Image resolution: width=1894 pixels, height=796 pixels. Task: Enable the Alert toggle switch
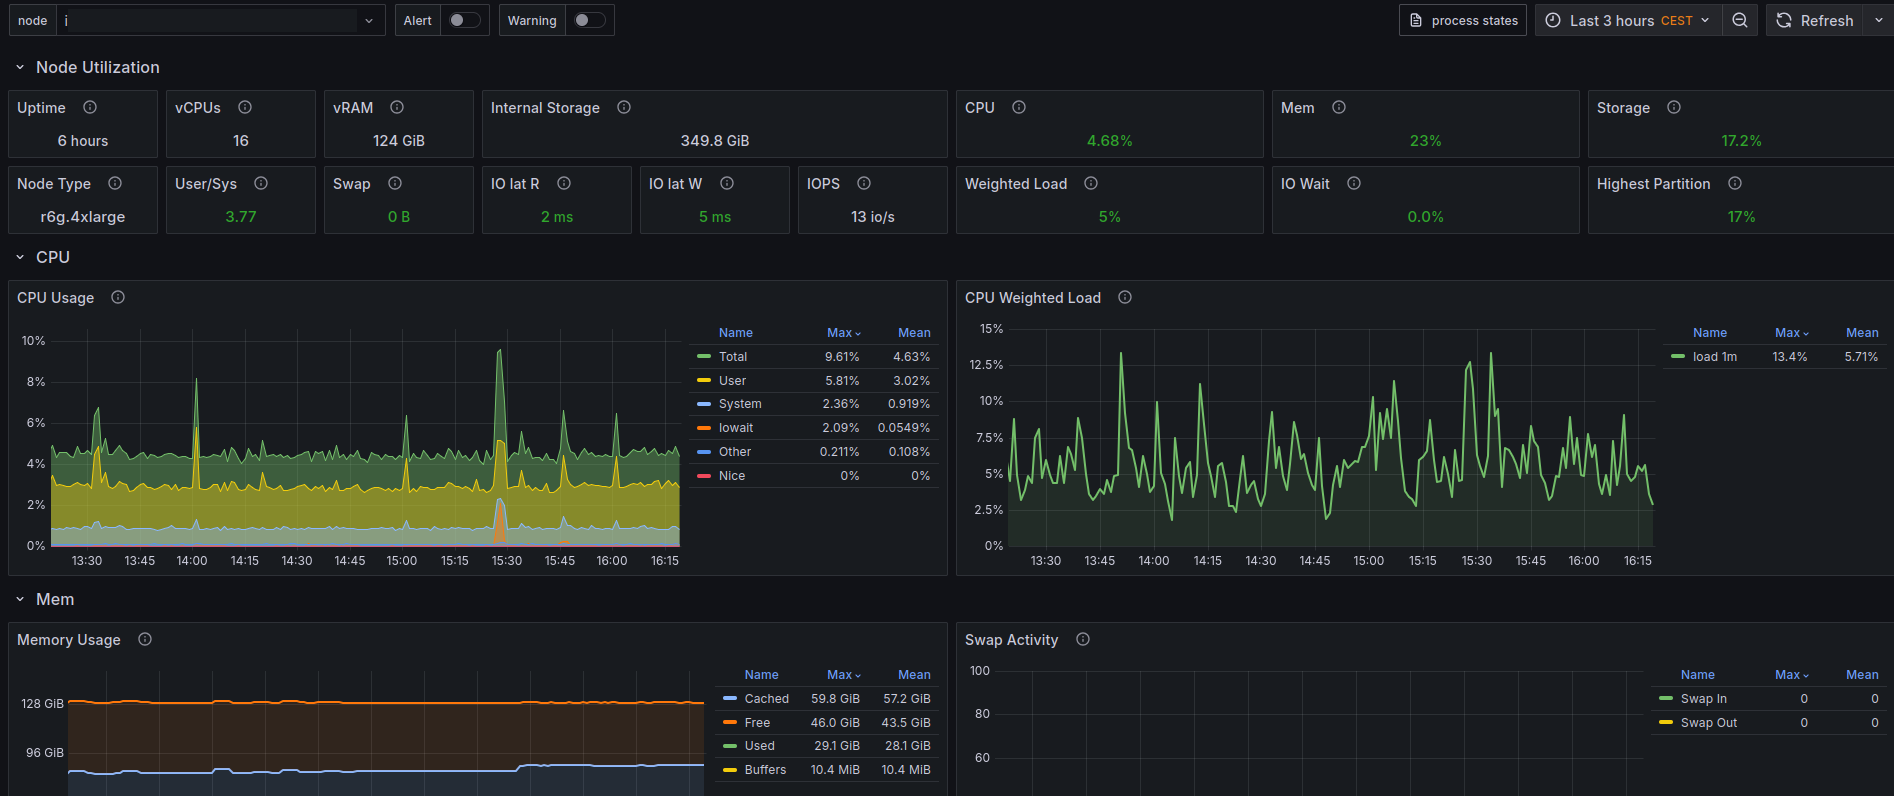(464, 20)
